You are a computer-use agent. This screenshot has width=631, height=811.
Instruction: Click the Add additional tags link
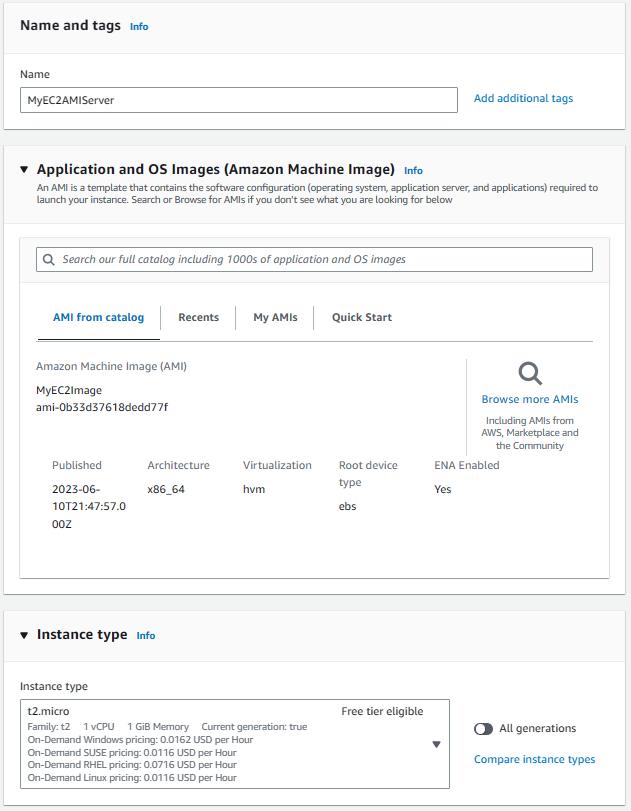click(523, 98)
